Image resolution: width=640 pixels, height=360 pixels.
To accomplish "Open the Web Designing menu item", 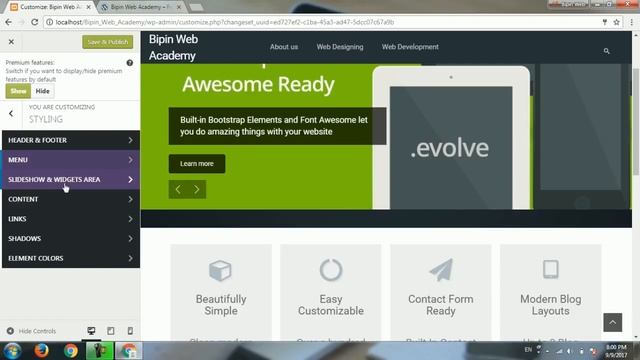I will tap(340, 47).
